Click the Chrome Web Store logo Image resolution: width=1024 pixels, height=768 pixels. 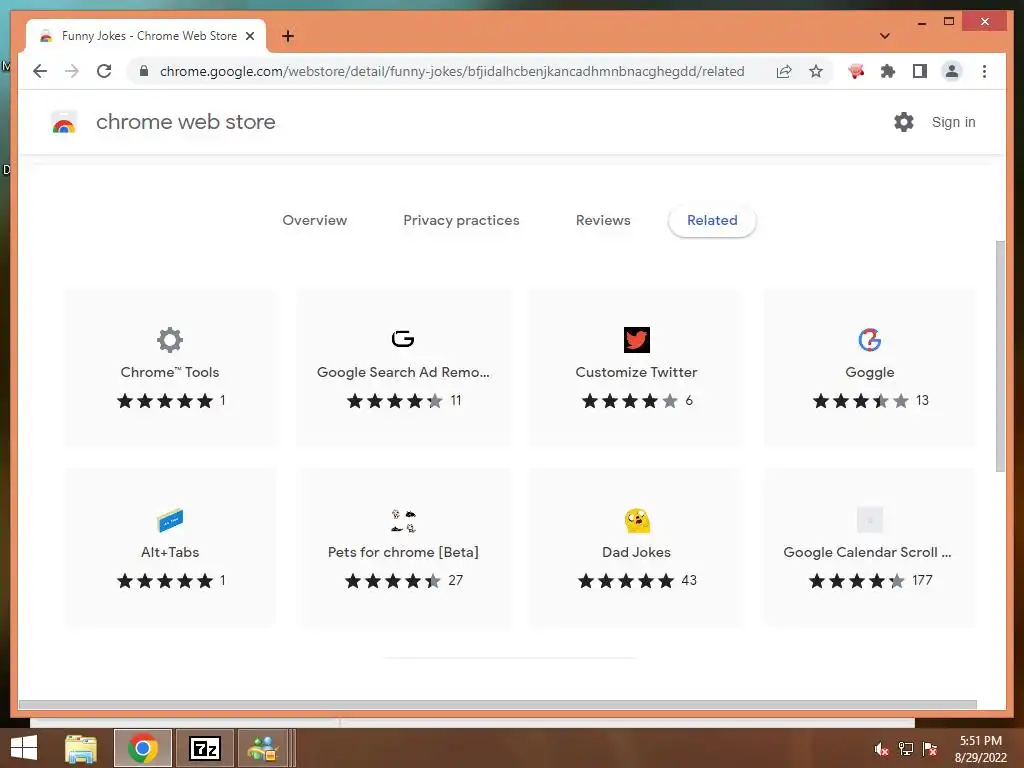tap(64, 122)
